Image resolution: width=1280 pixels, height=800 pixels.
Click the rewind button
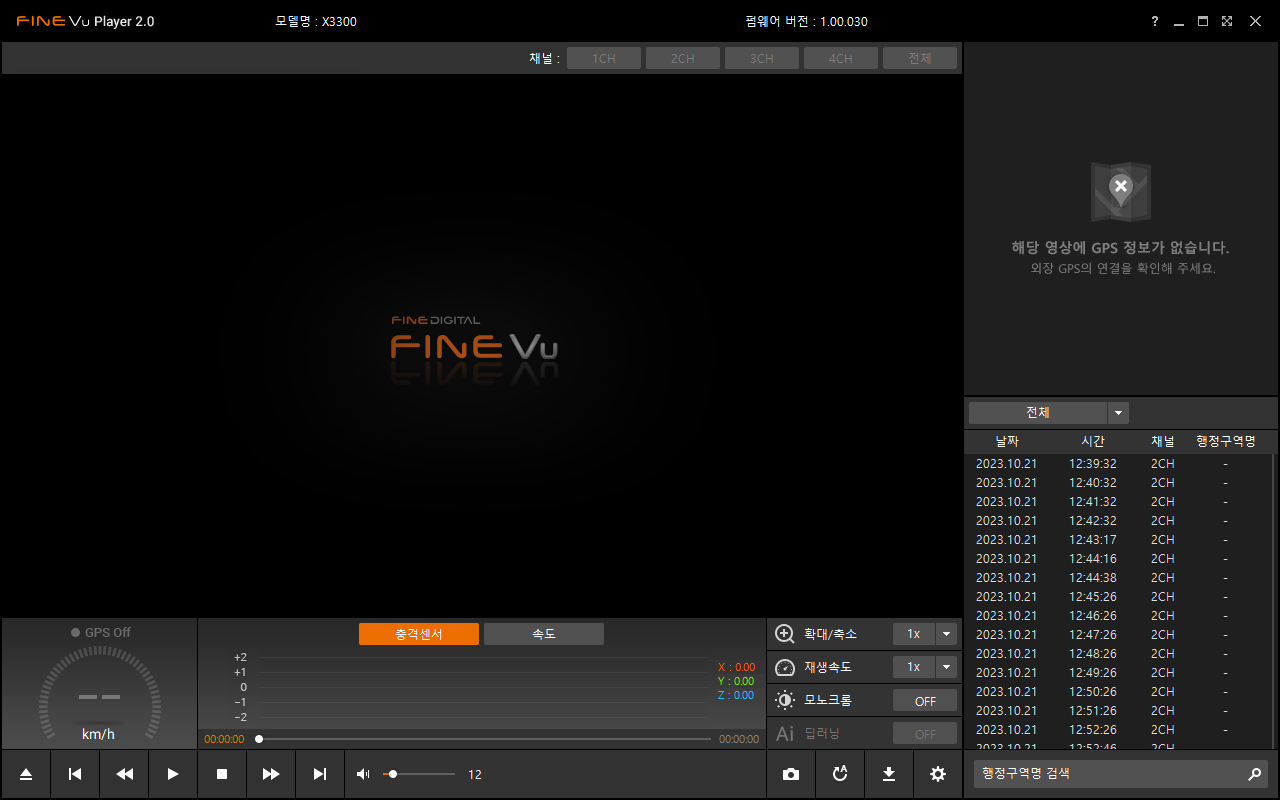point(124,774)
